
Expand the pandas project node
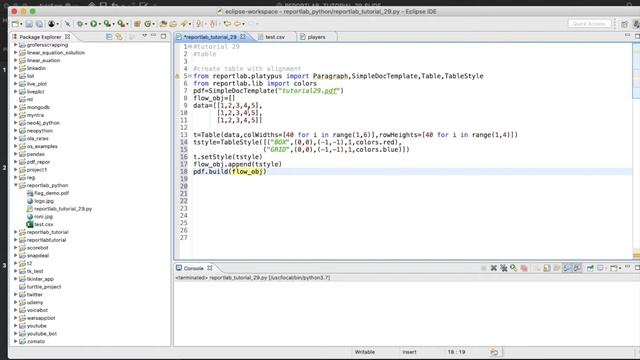tap(16, 154)
